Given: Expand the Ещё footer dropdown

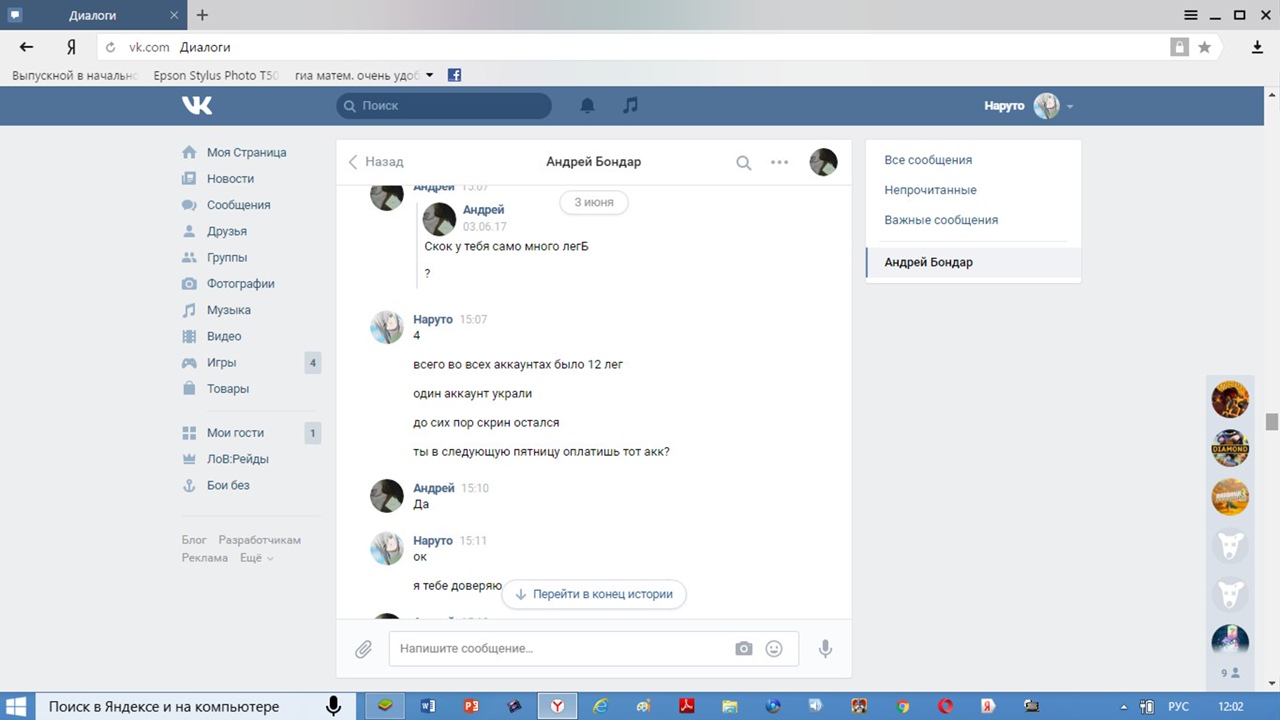Looking at the screenshot, I should (x=256, y=558).
